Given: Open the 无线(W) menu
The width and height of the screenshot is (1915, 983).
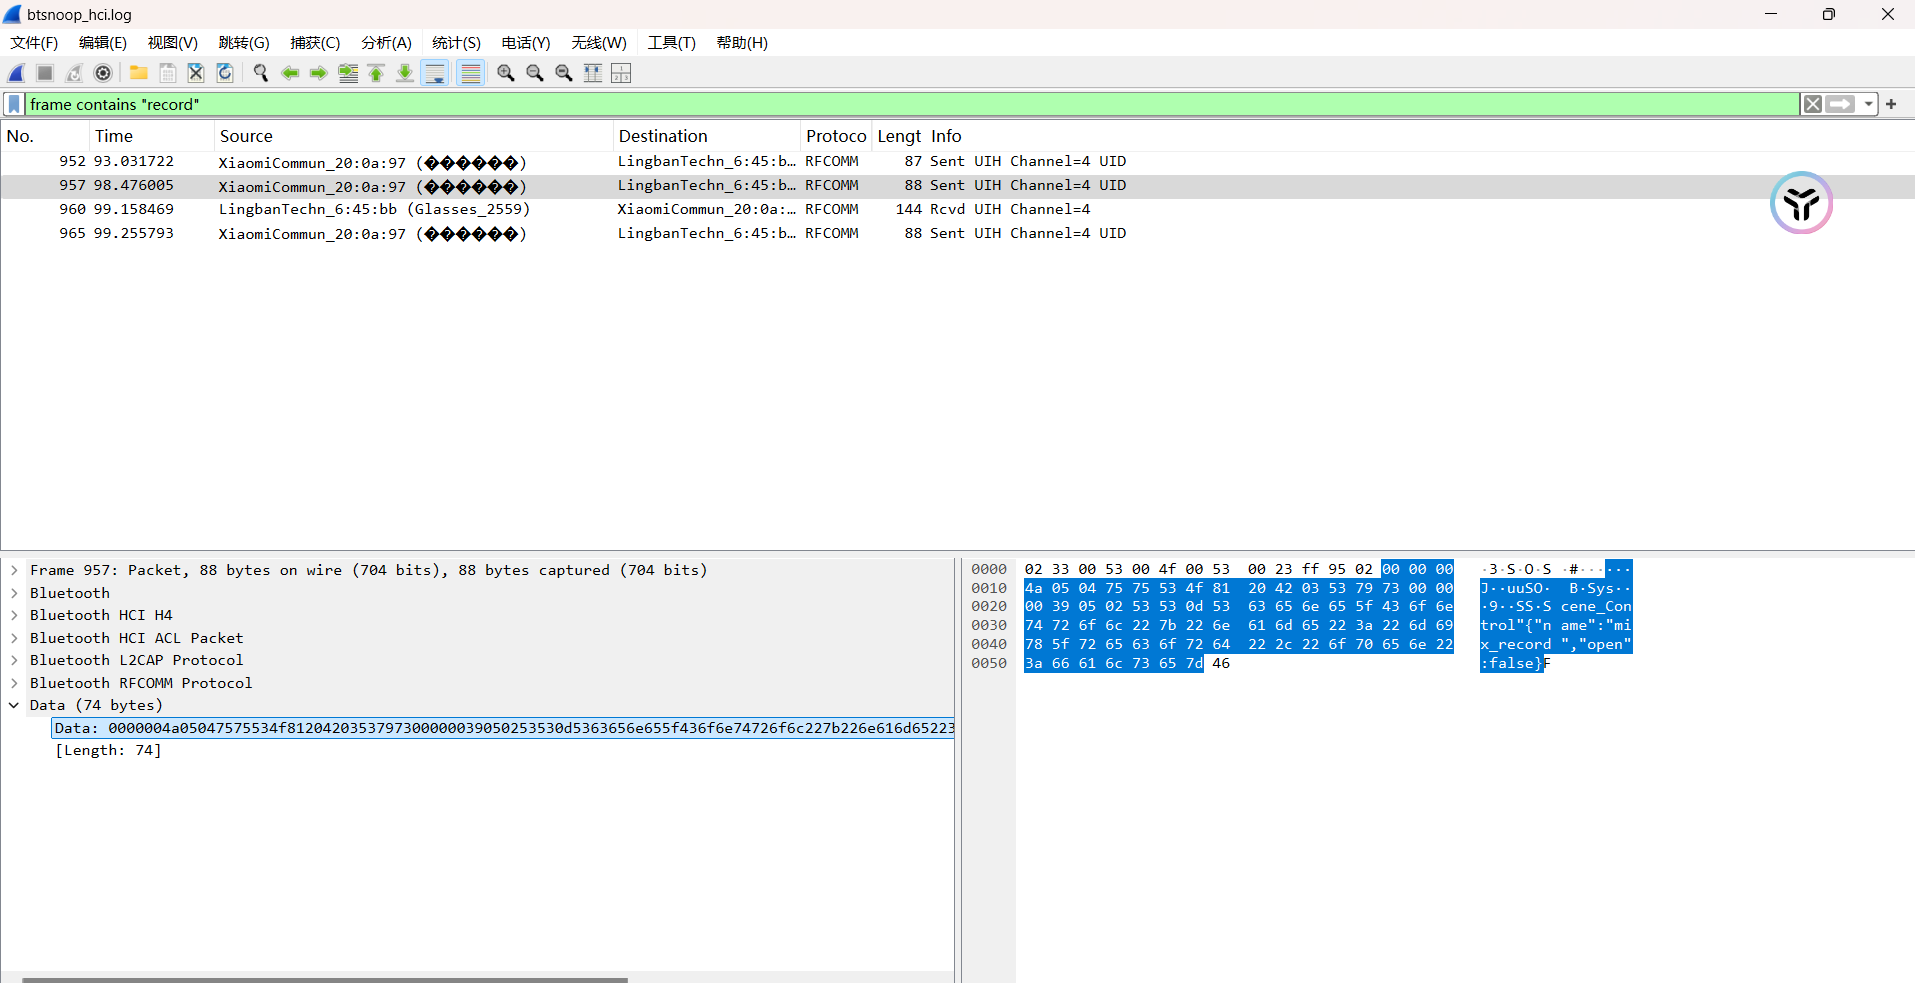Looking at the screenshot, I should click(x=599, y=43).
